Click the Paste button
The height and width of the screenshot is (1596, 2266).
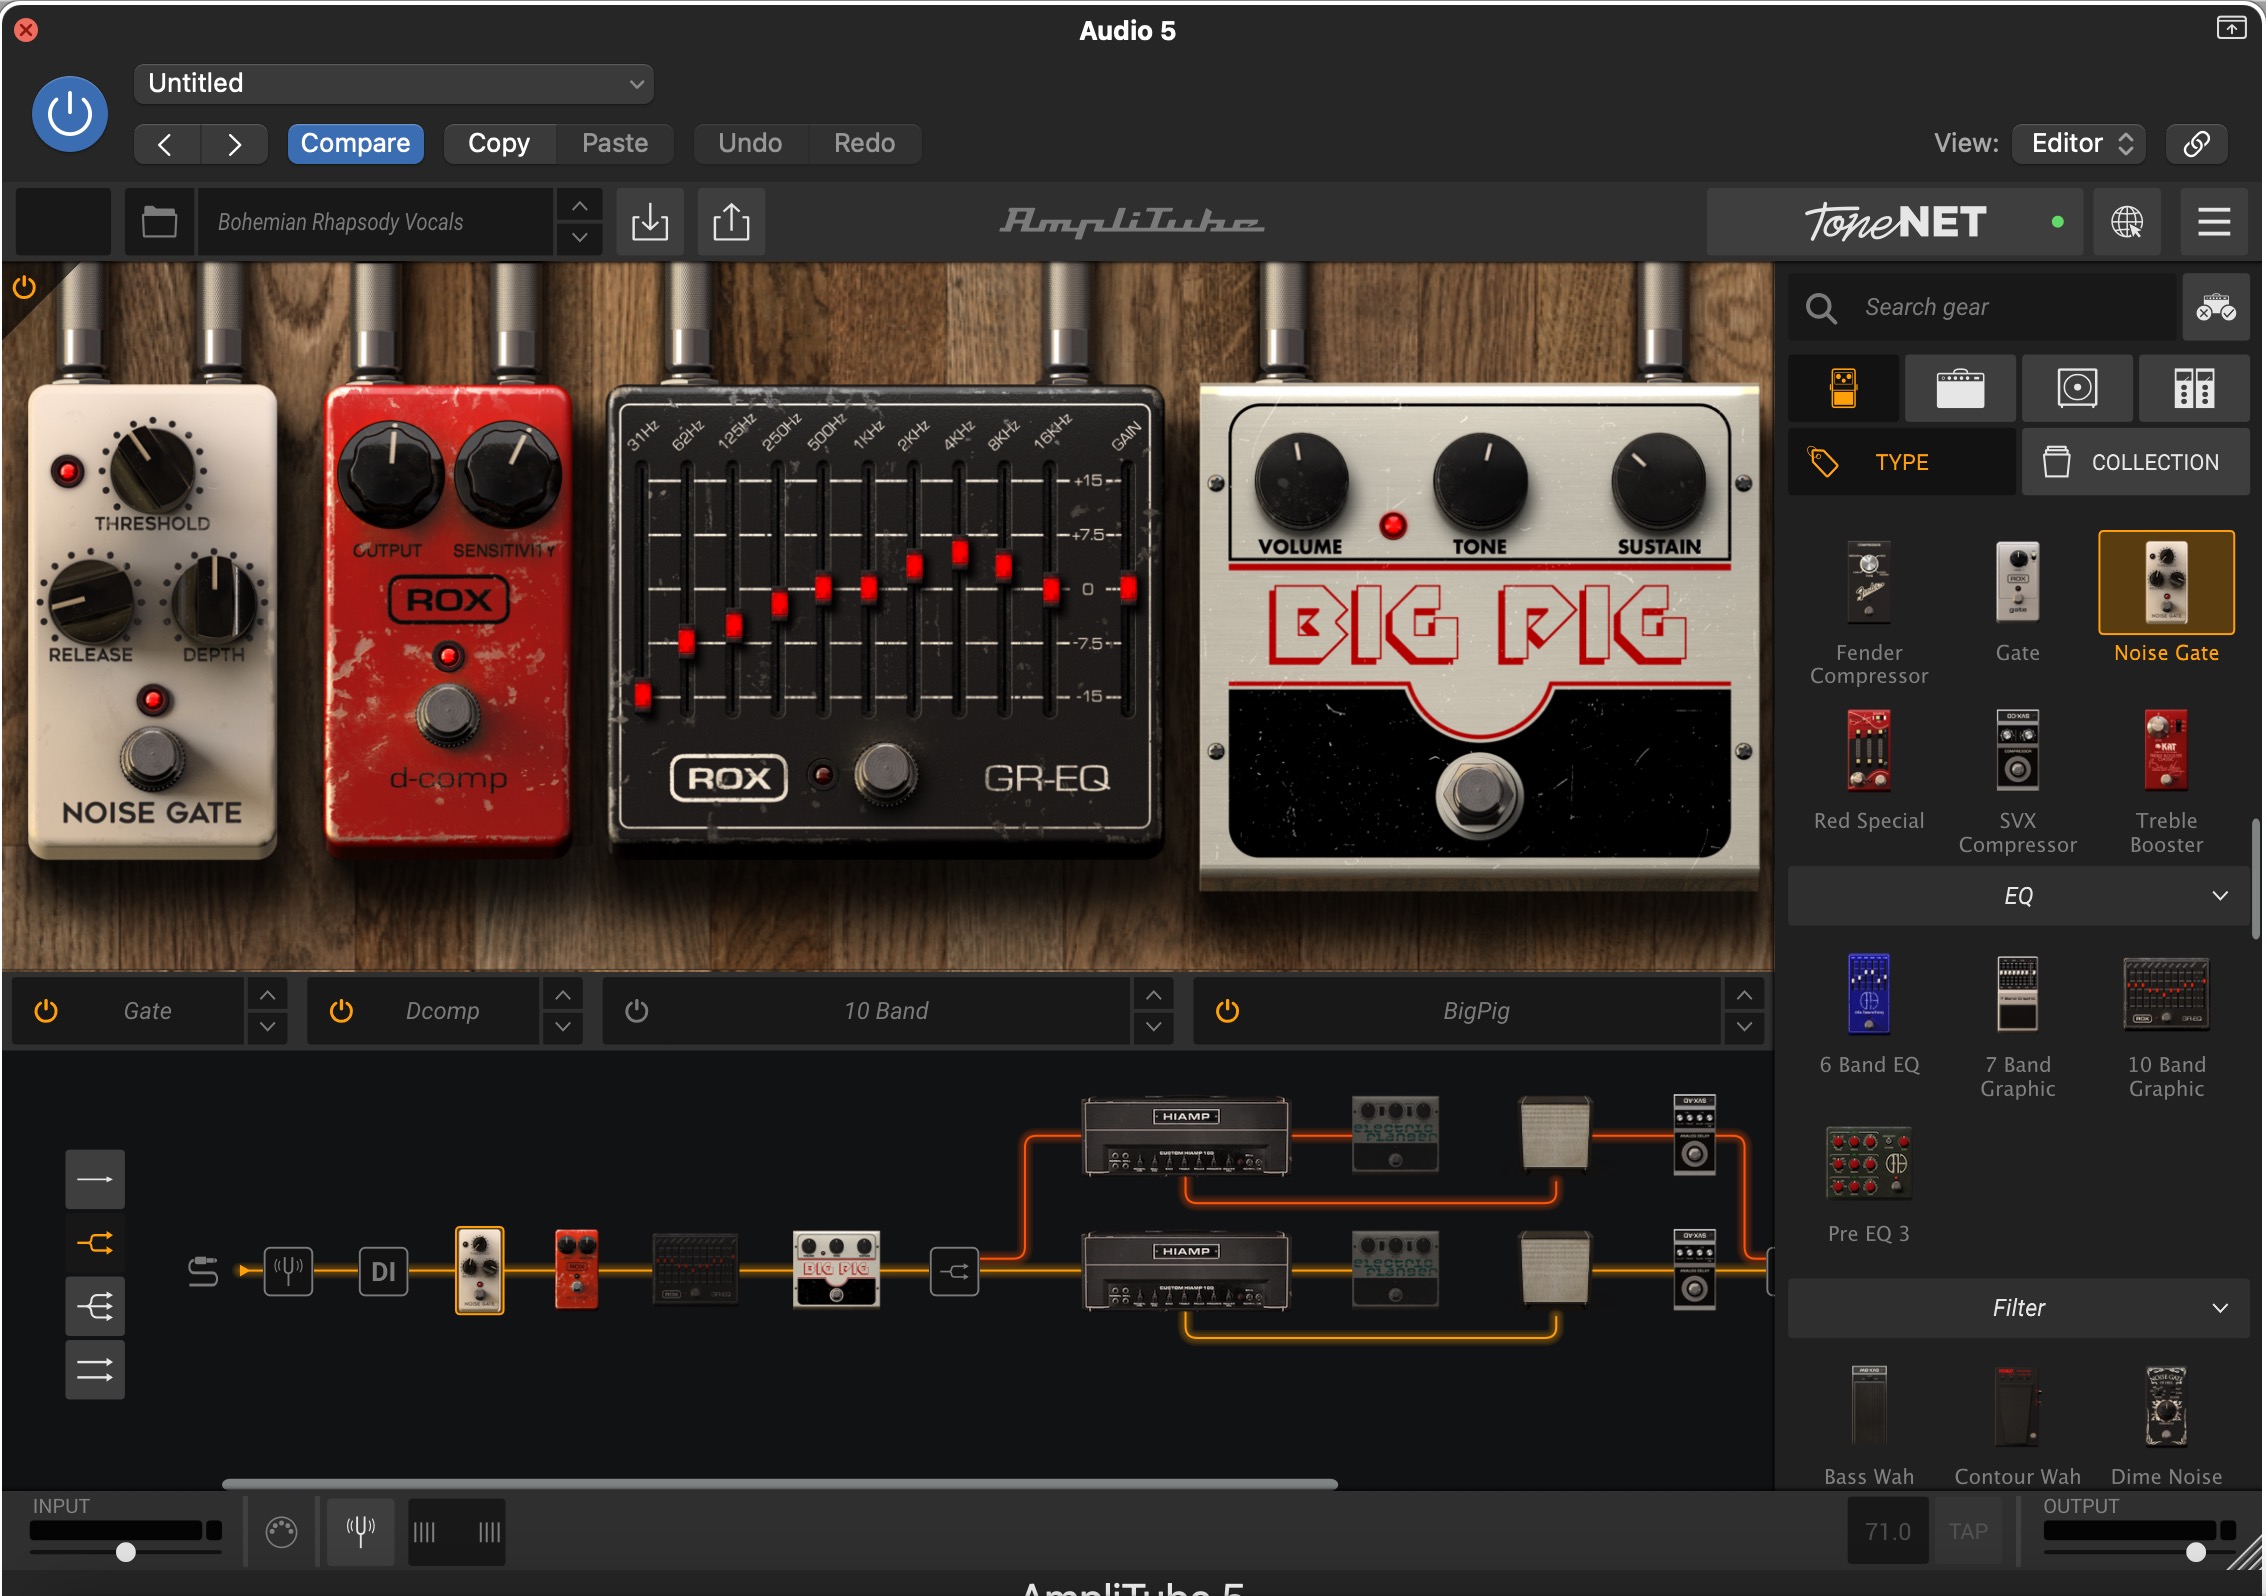[615, 143]
